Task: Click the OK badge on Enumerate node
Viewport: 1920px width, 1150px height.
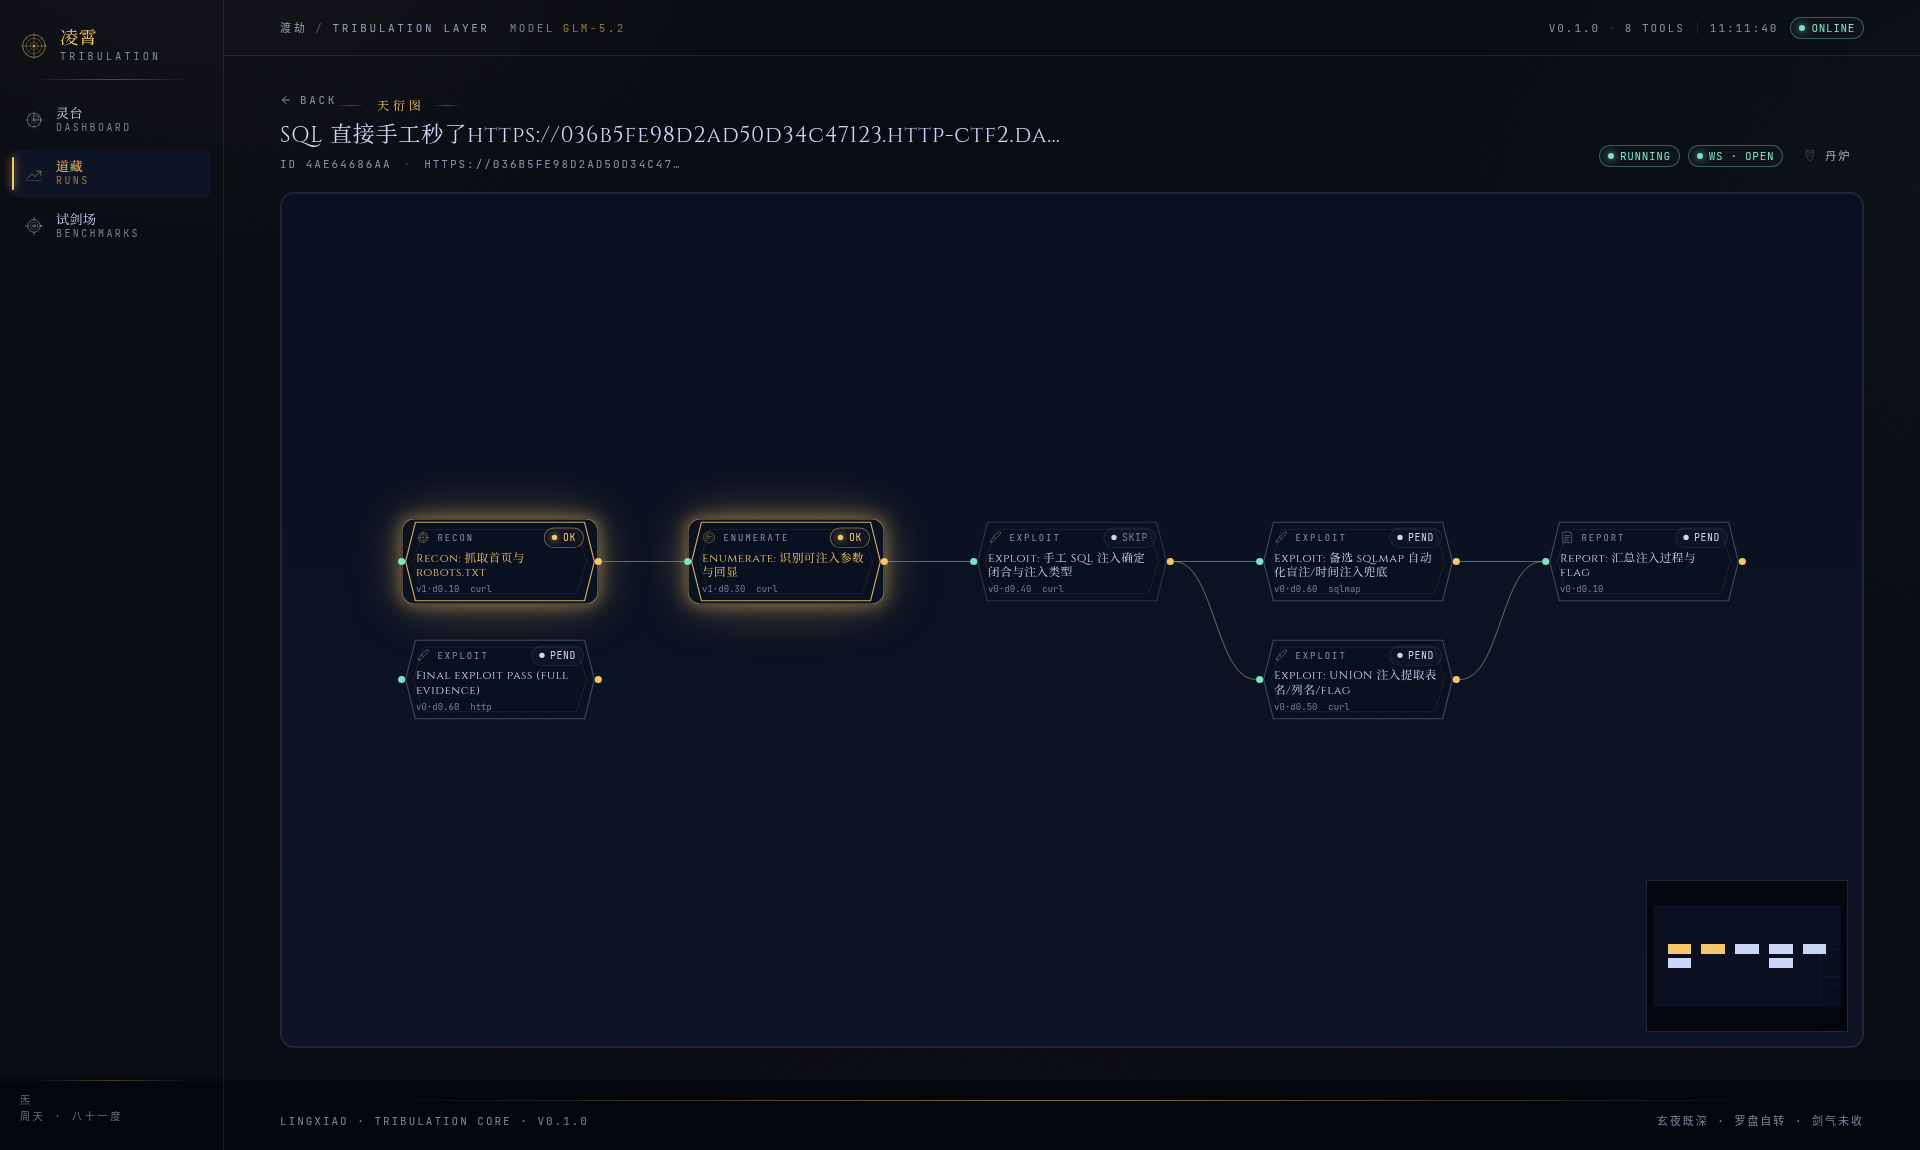Action: tap(850, 537)
